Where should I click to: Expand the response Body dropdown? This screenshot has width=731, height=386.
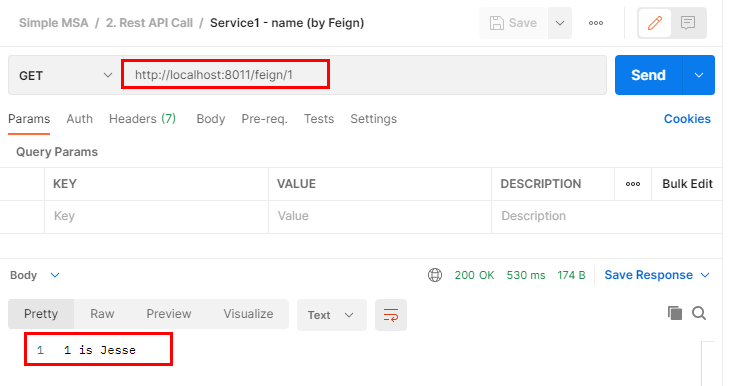click(x=35, y=275)
